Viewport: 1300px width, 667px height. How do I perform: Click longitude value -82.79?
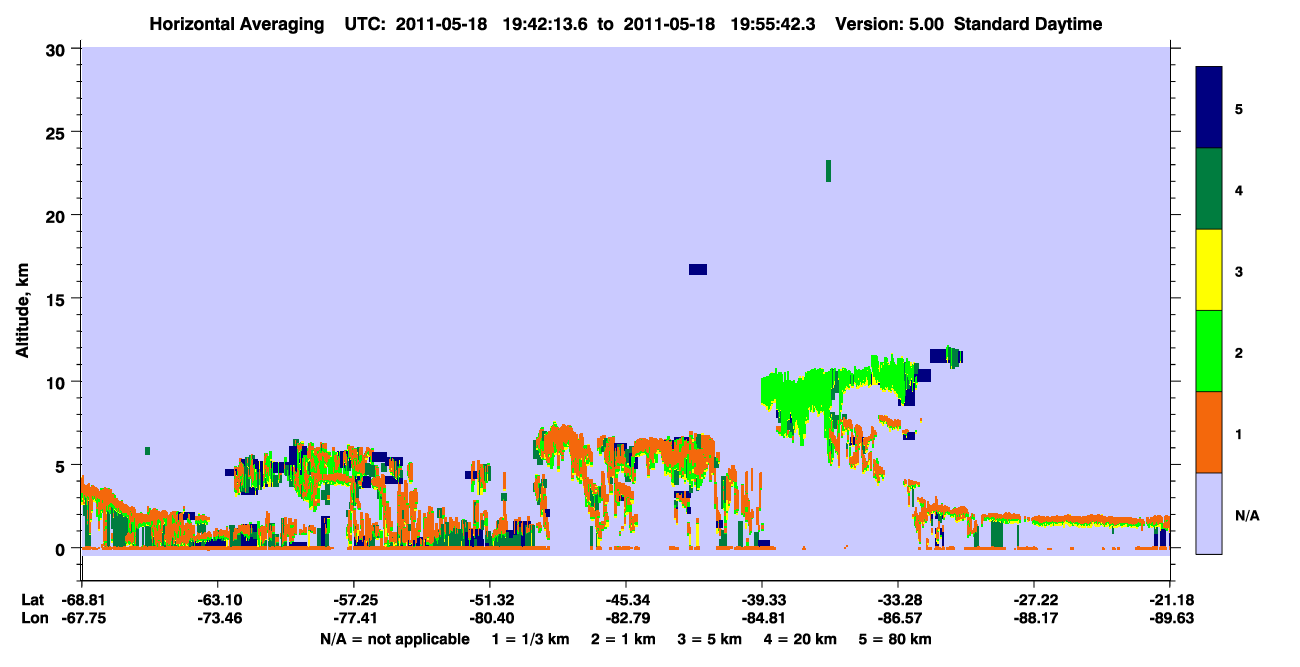[625, 618]
